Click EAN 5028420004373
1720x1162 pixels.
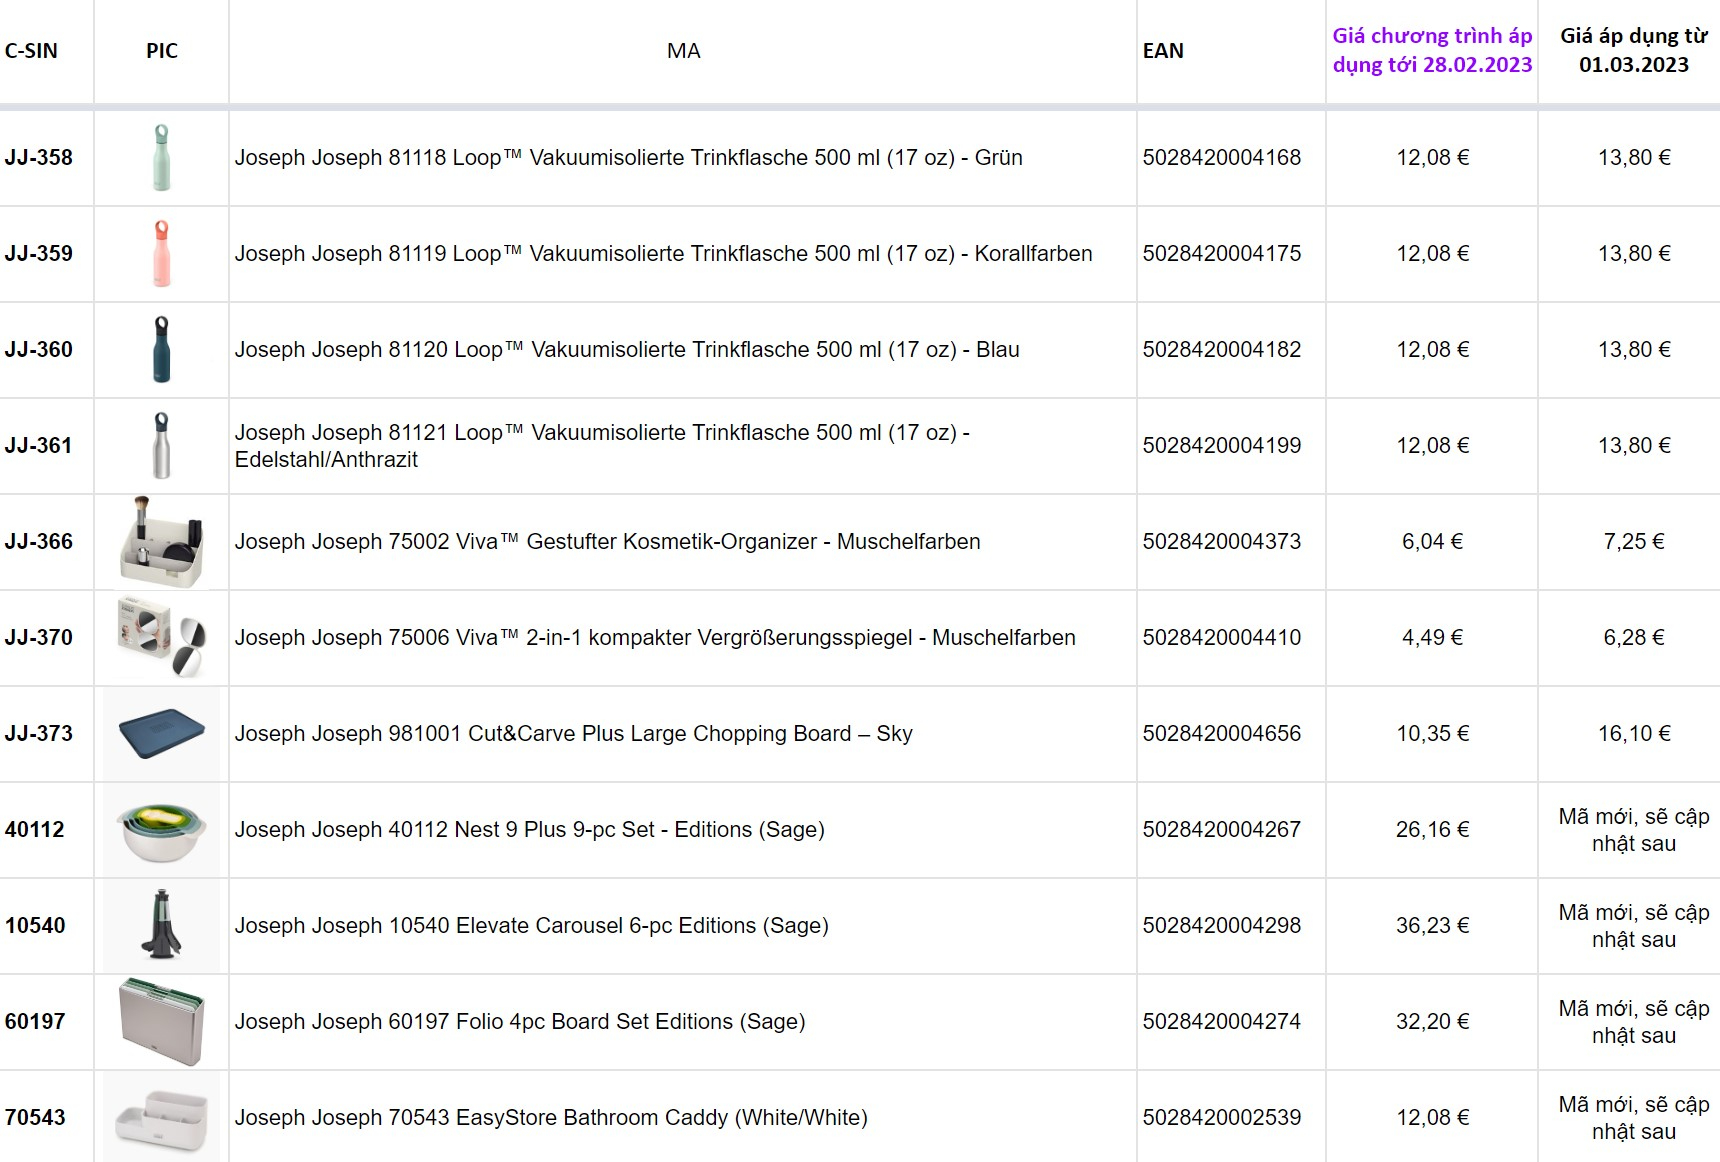pyautogui.click(x=1222, y=541)
